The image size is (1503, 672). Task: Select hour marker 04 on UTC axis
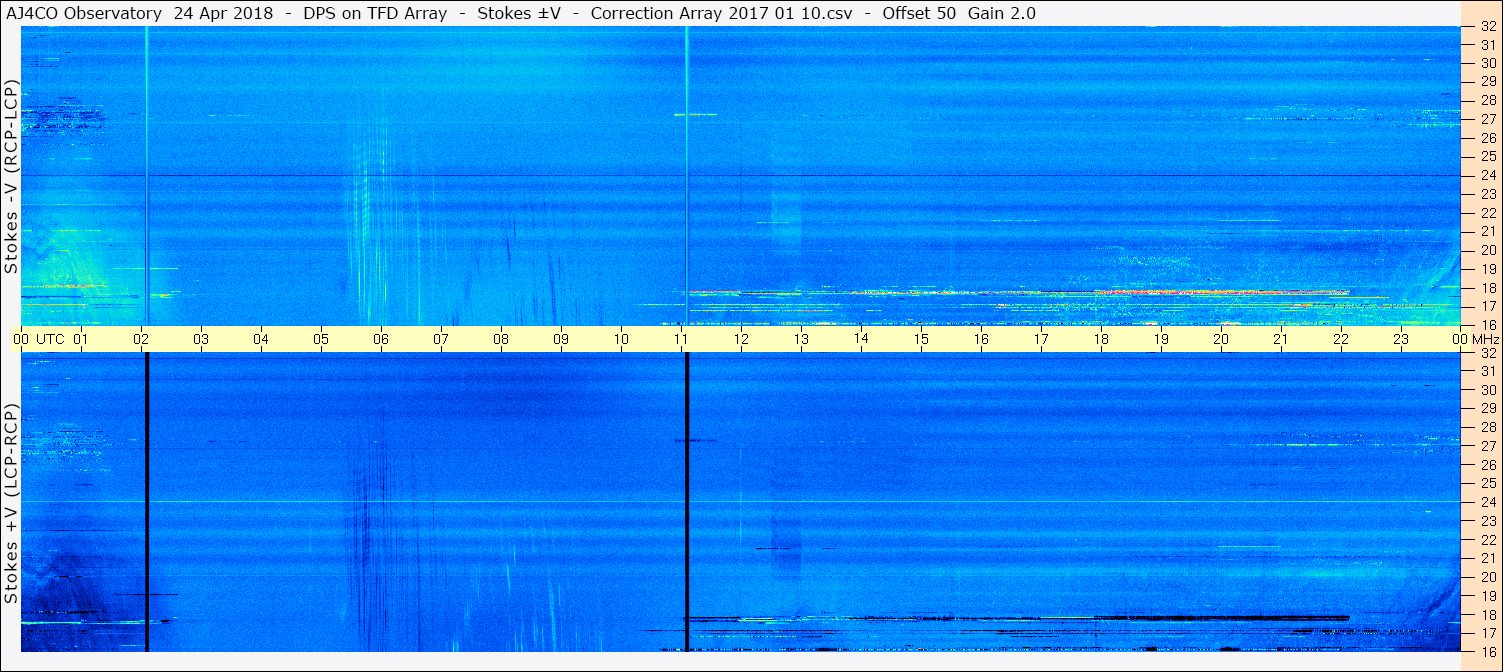261,339
